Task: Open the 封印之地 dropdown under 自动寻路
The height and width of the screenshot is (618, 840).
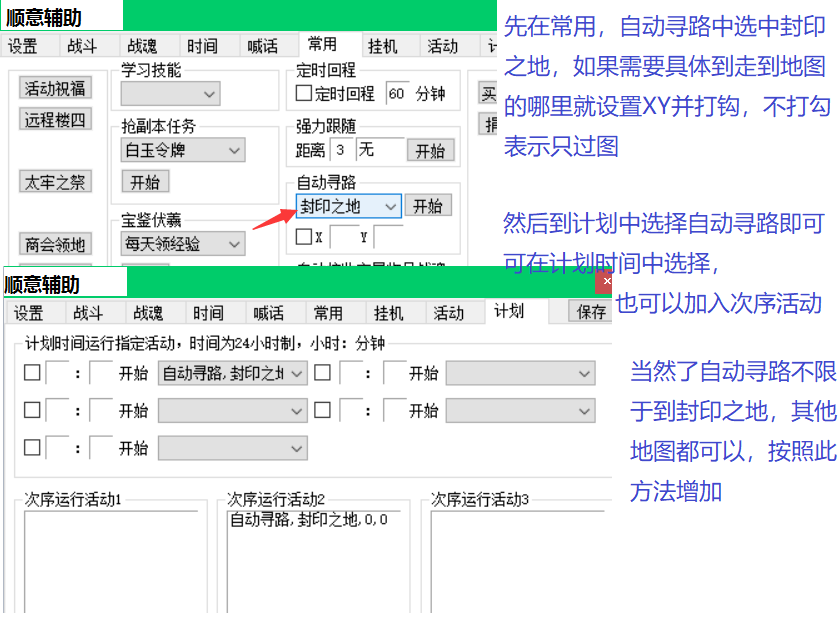Action: (x=348, y=206)
